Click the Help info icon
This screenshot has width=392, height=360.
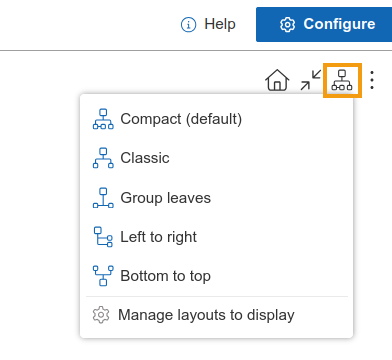point(188,25)
